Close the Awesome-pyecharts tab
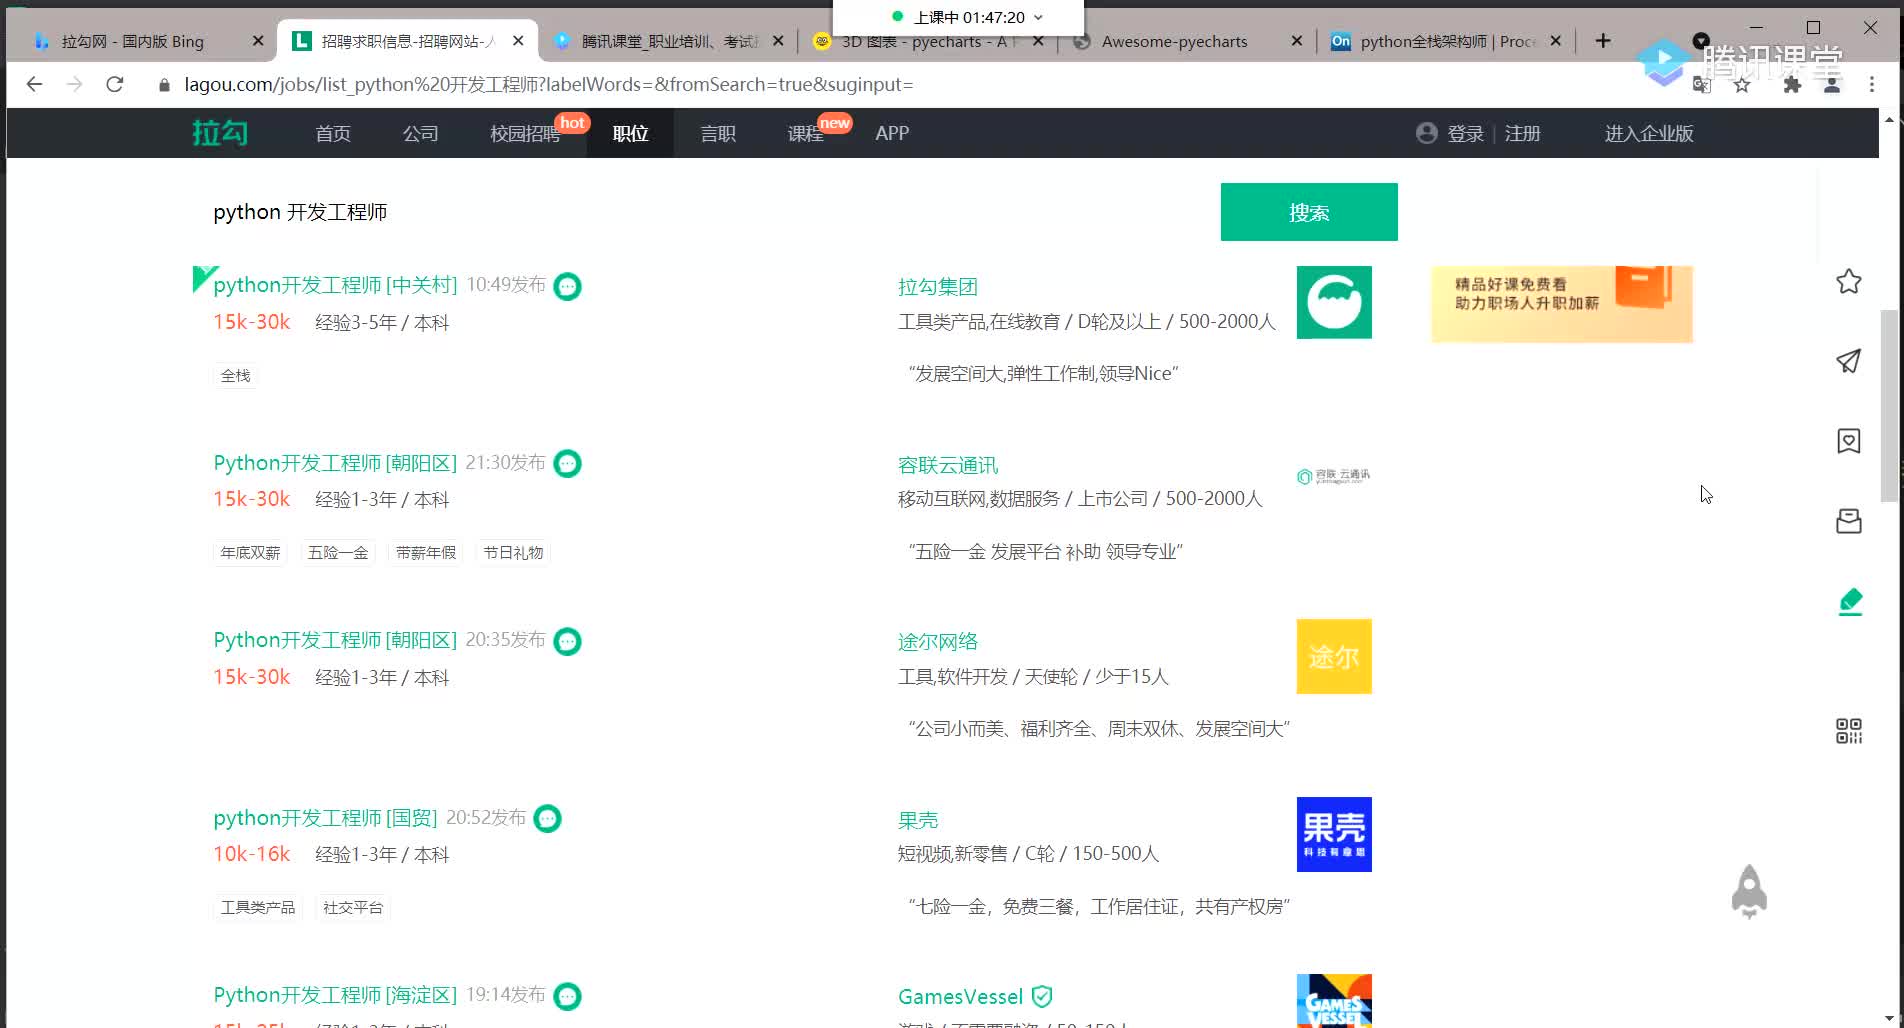The width and height of the screenshot is (1904, 1028). [x=1297, y=41]
